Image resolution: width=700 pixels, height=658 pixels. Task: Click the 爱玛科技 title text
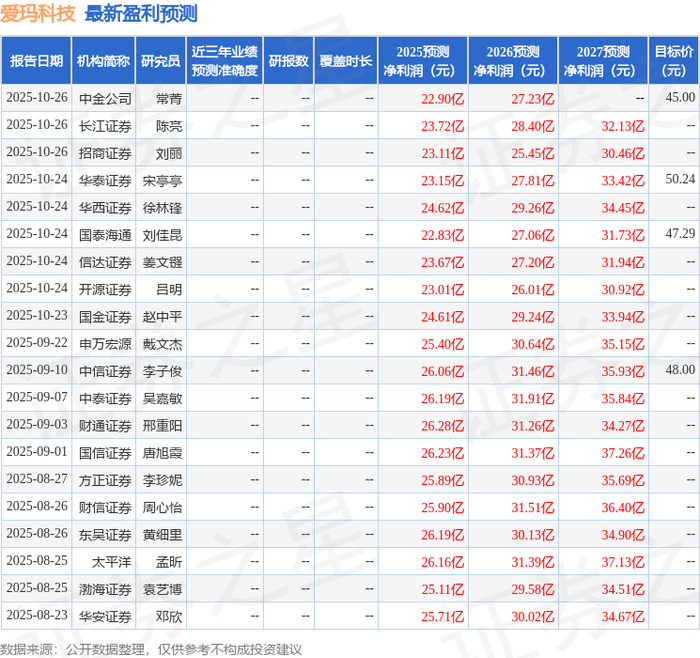38,13
